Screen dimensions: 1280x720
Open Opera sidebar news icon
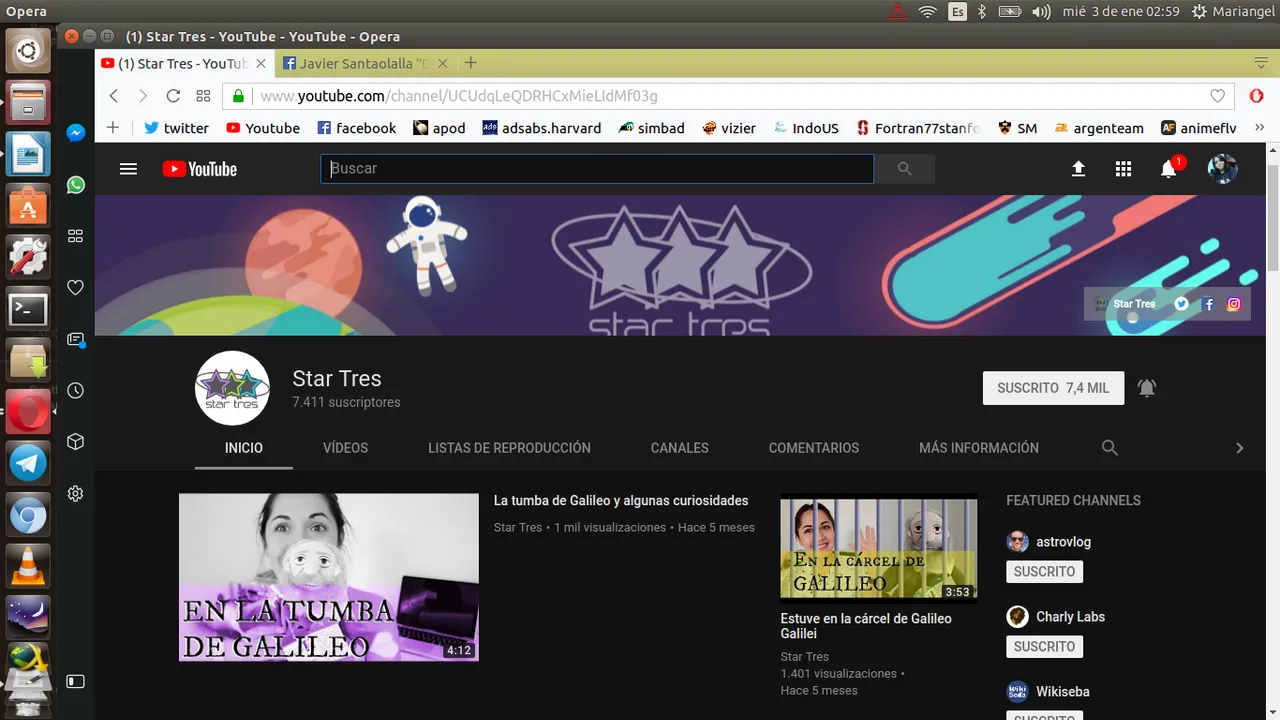pyautogui.click(x=75, y=339)
